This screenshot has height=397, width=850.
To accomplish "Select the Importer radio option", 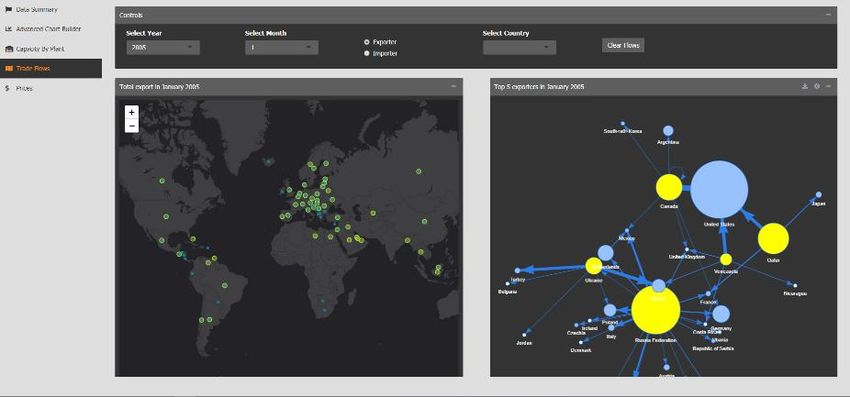I will [x=367, y=53].
